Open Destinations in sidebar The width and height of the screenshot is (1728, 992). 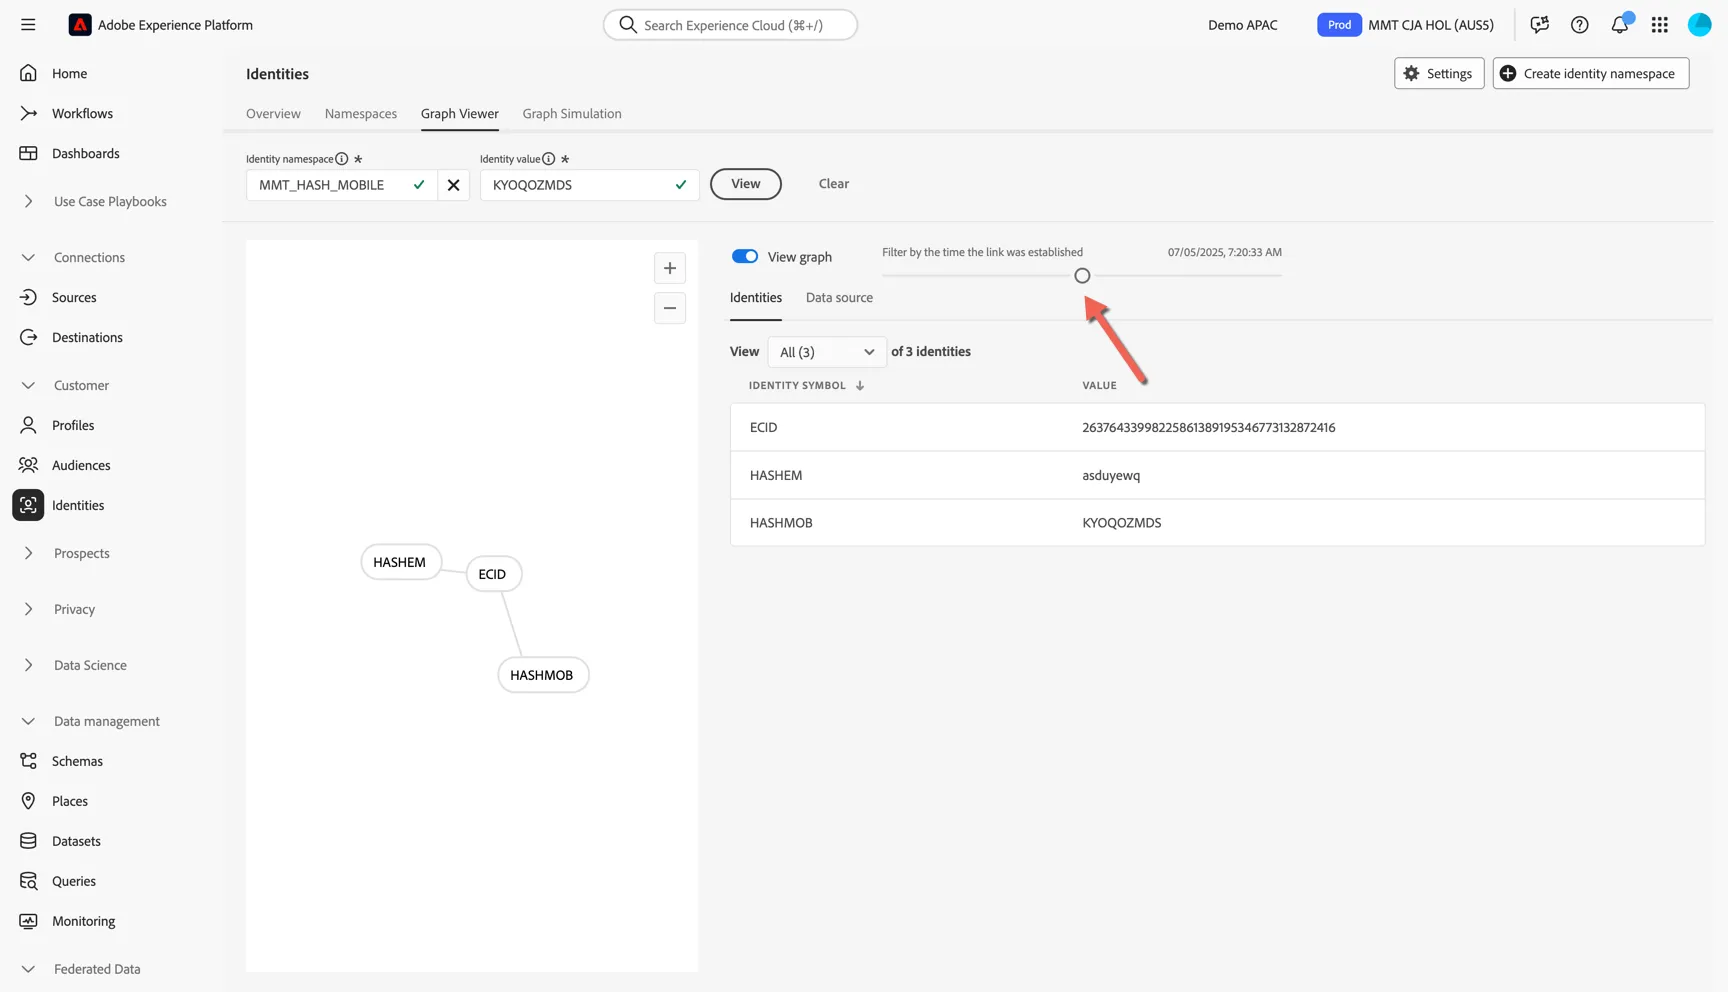click(87, 337)
